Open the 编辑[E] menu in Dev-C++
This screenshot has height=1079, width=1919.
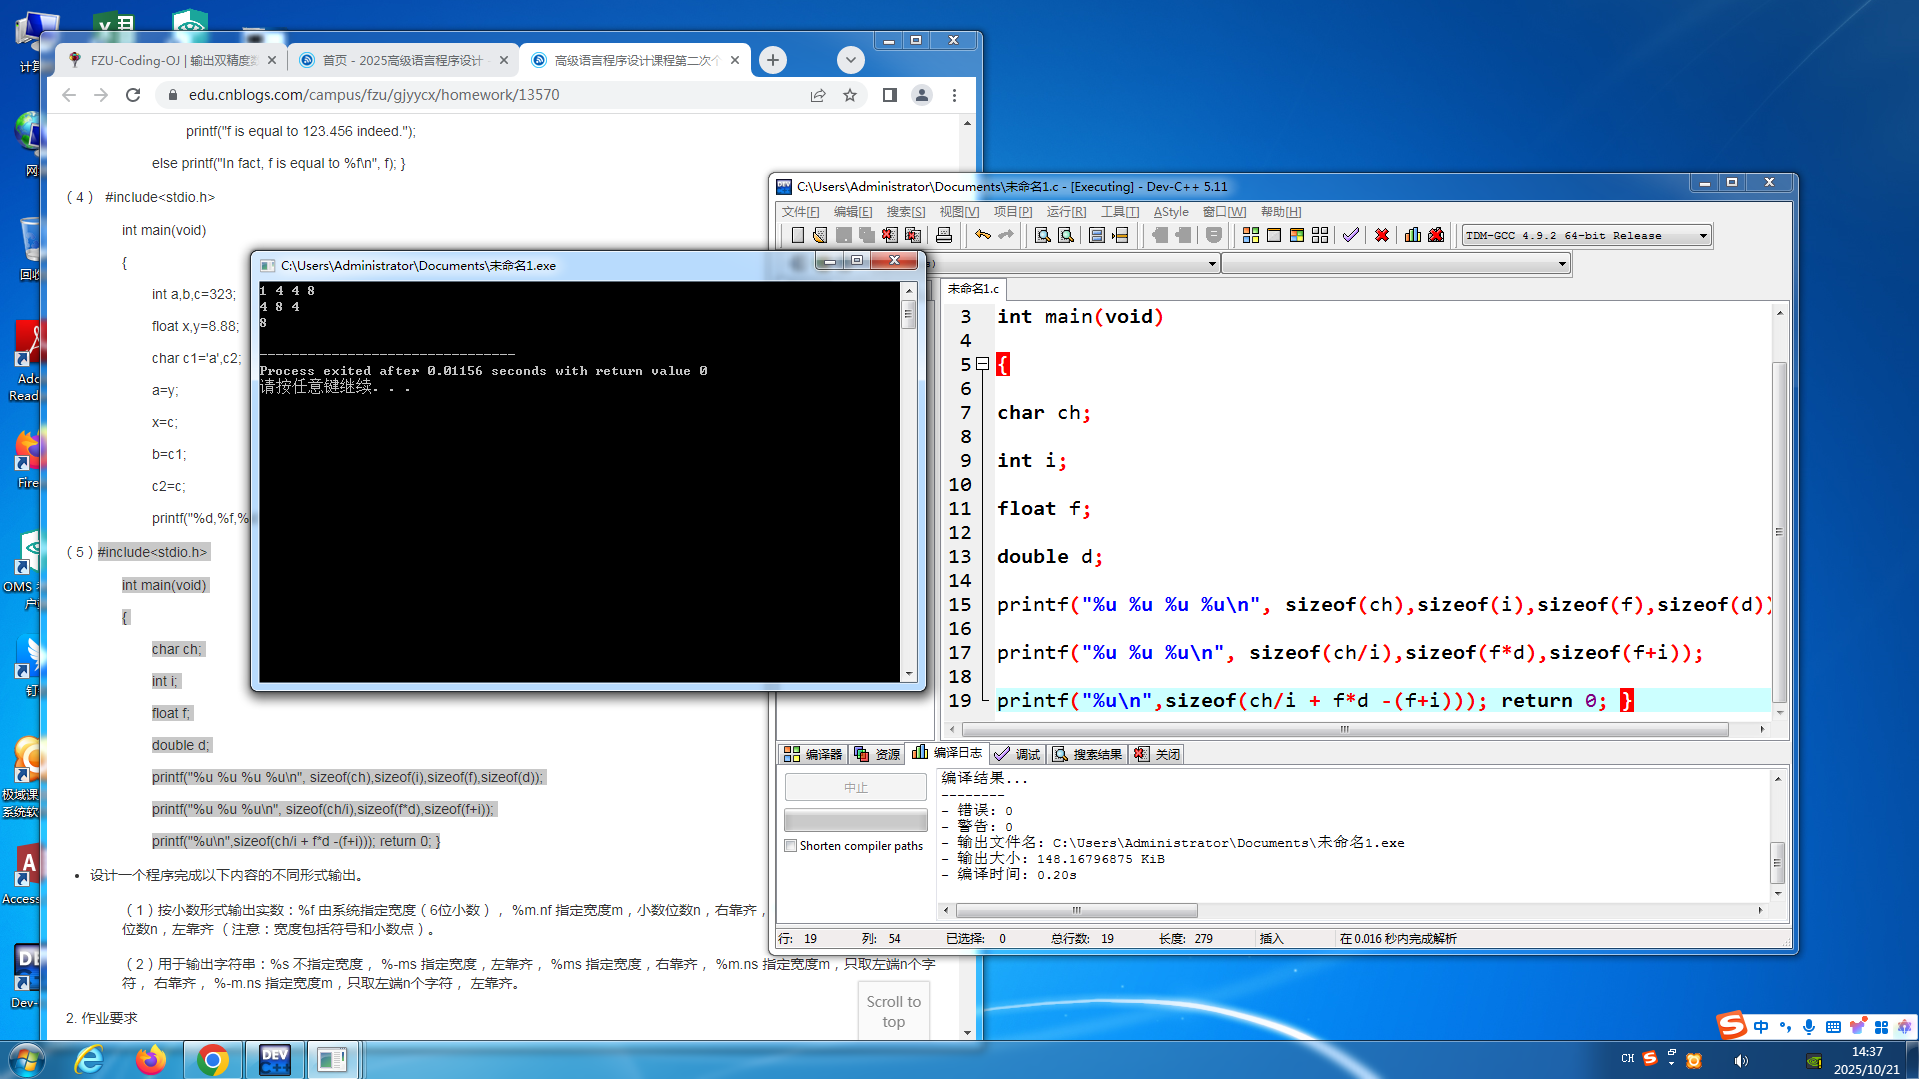point(853,212)
